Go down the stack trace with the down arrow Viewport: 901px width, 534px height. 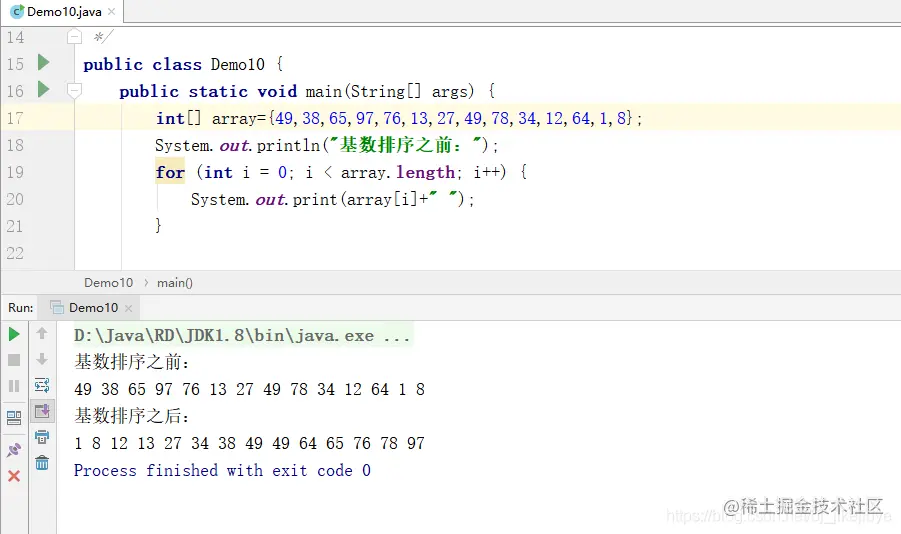[42, 359]
